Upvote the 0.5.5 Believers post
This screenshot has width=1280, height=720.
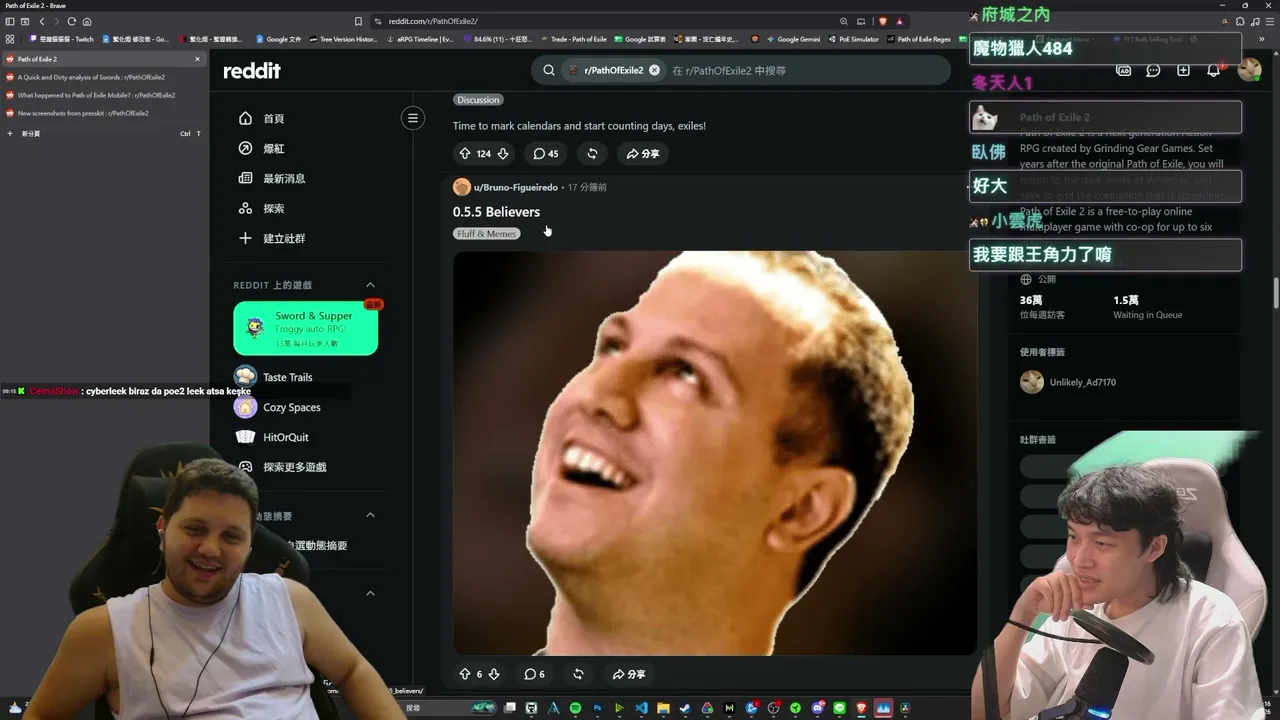click(465, 674)
